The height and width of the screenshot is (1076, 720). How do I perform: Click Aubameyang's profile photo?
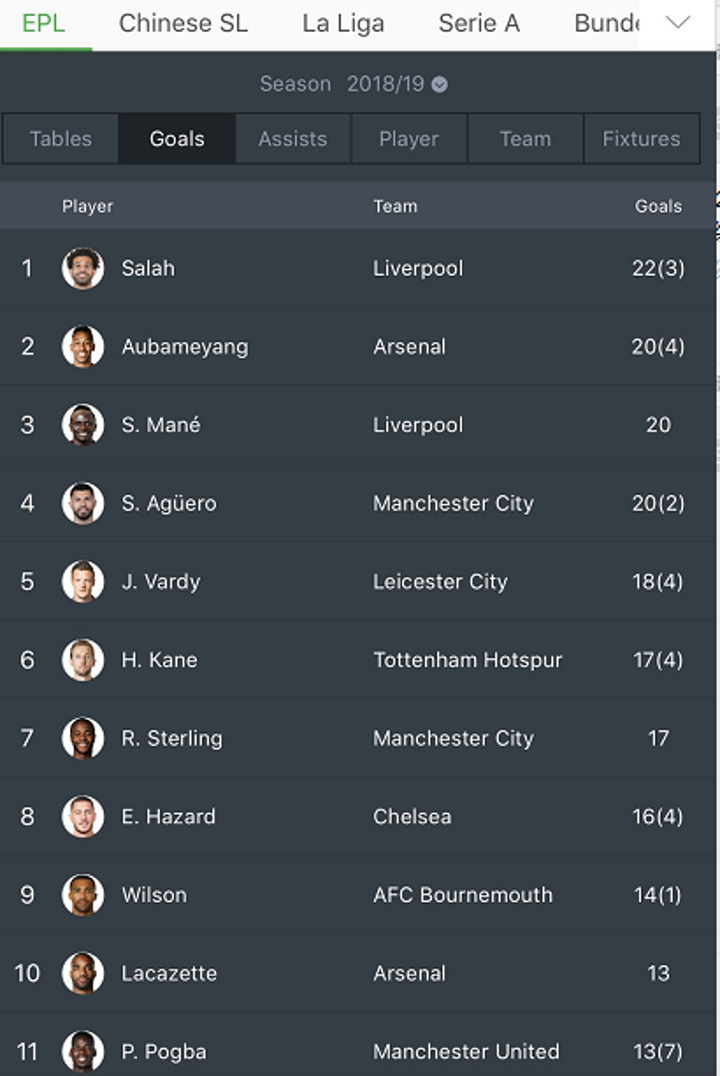pos(83,347)
